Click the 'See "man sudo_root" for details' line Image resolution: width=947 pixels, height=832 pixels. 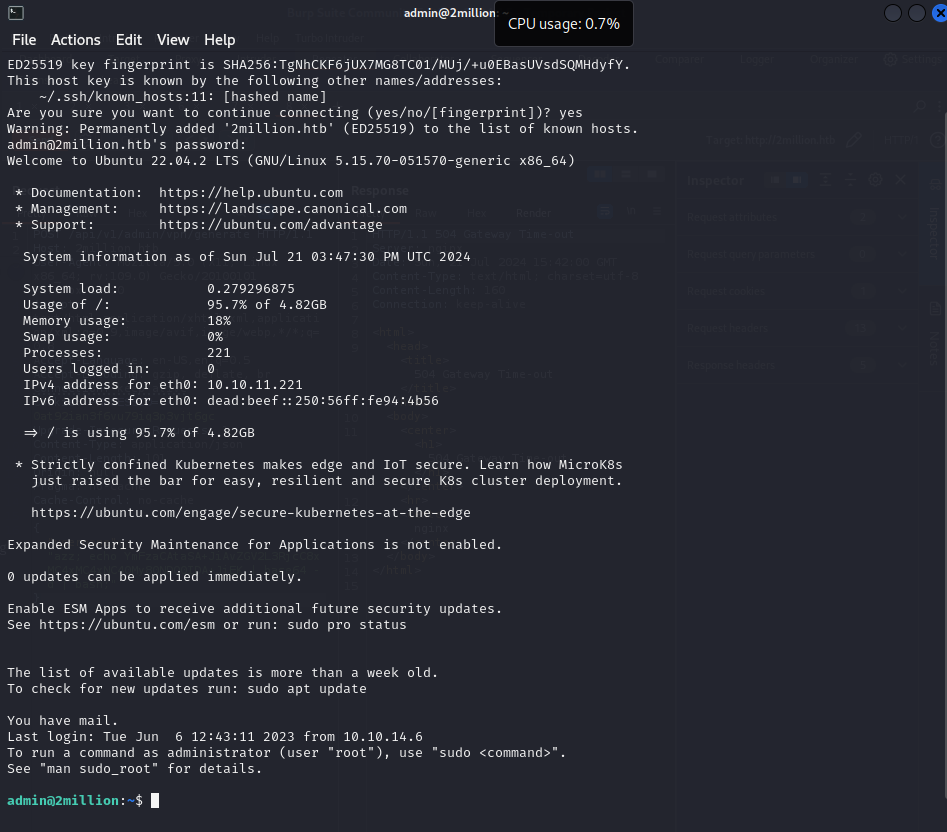(135, 769)
